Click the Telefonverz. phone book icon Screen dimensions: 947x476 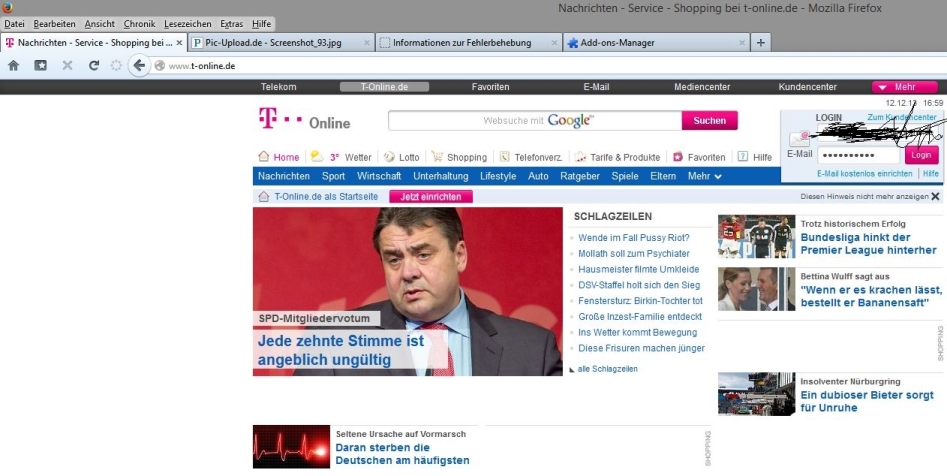tap(505, 156)
